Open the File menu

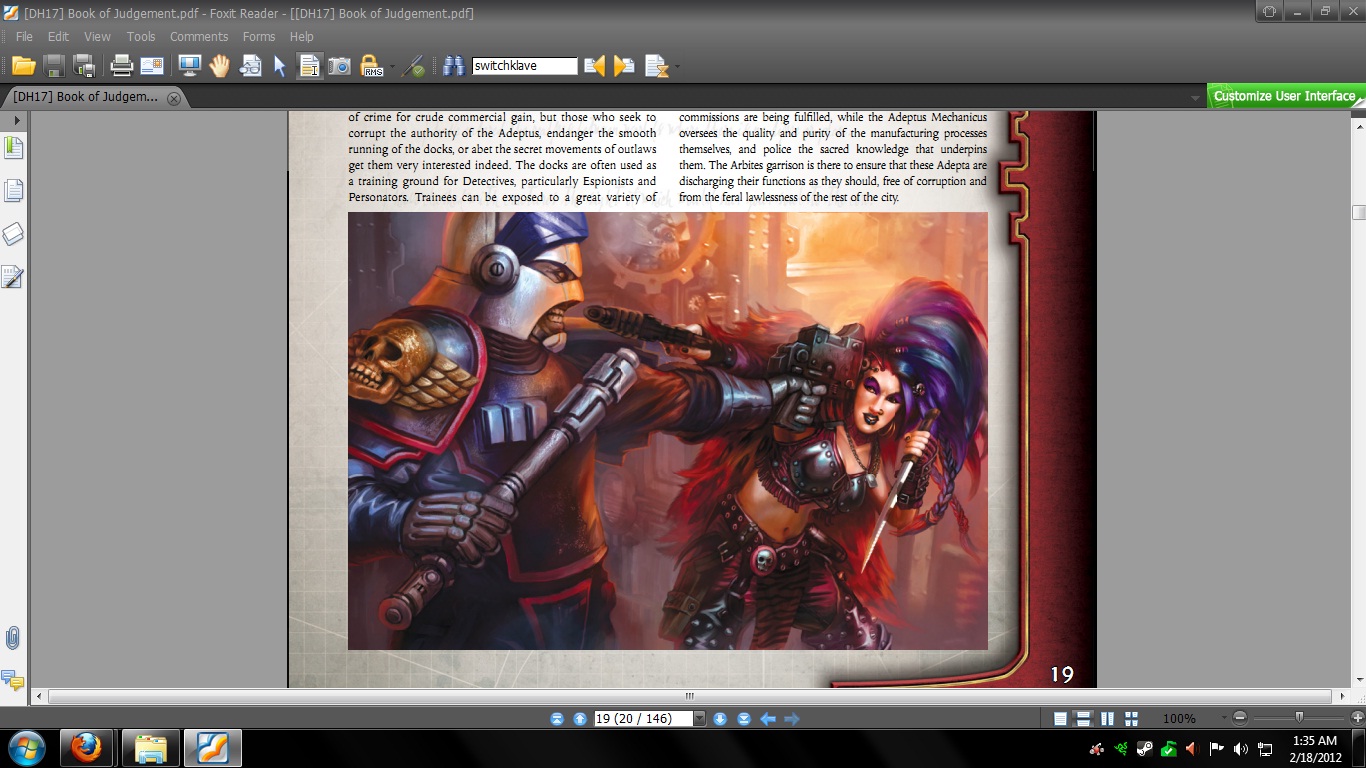24,37
